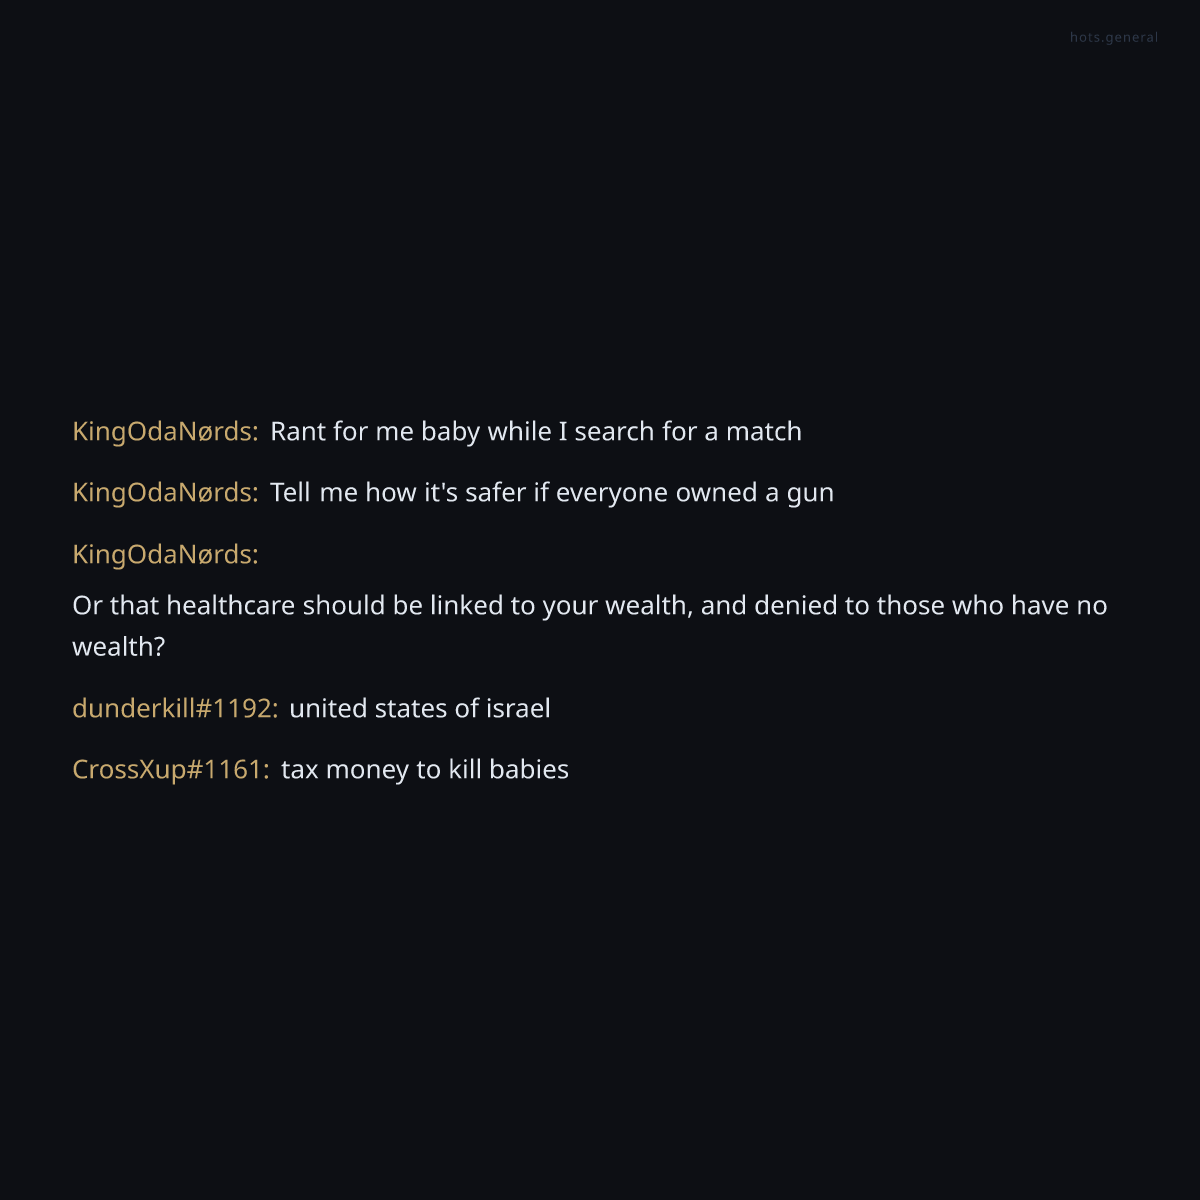Select the healthcare linked to wealth message line
1200x1200 pixels.
click(589, 606)
